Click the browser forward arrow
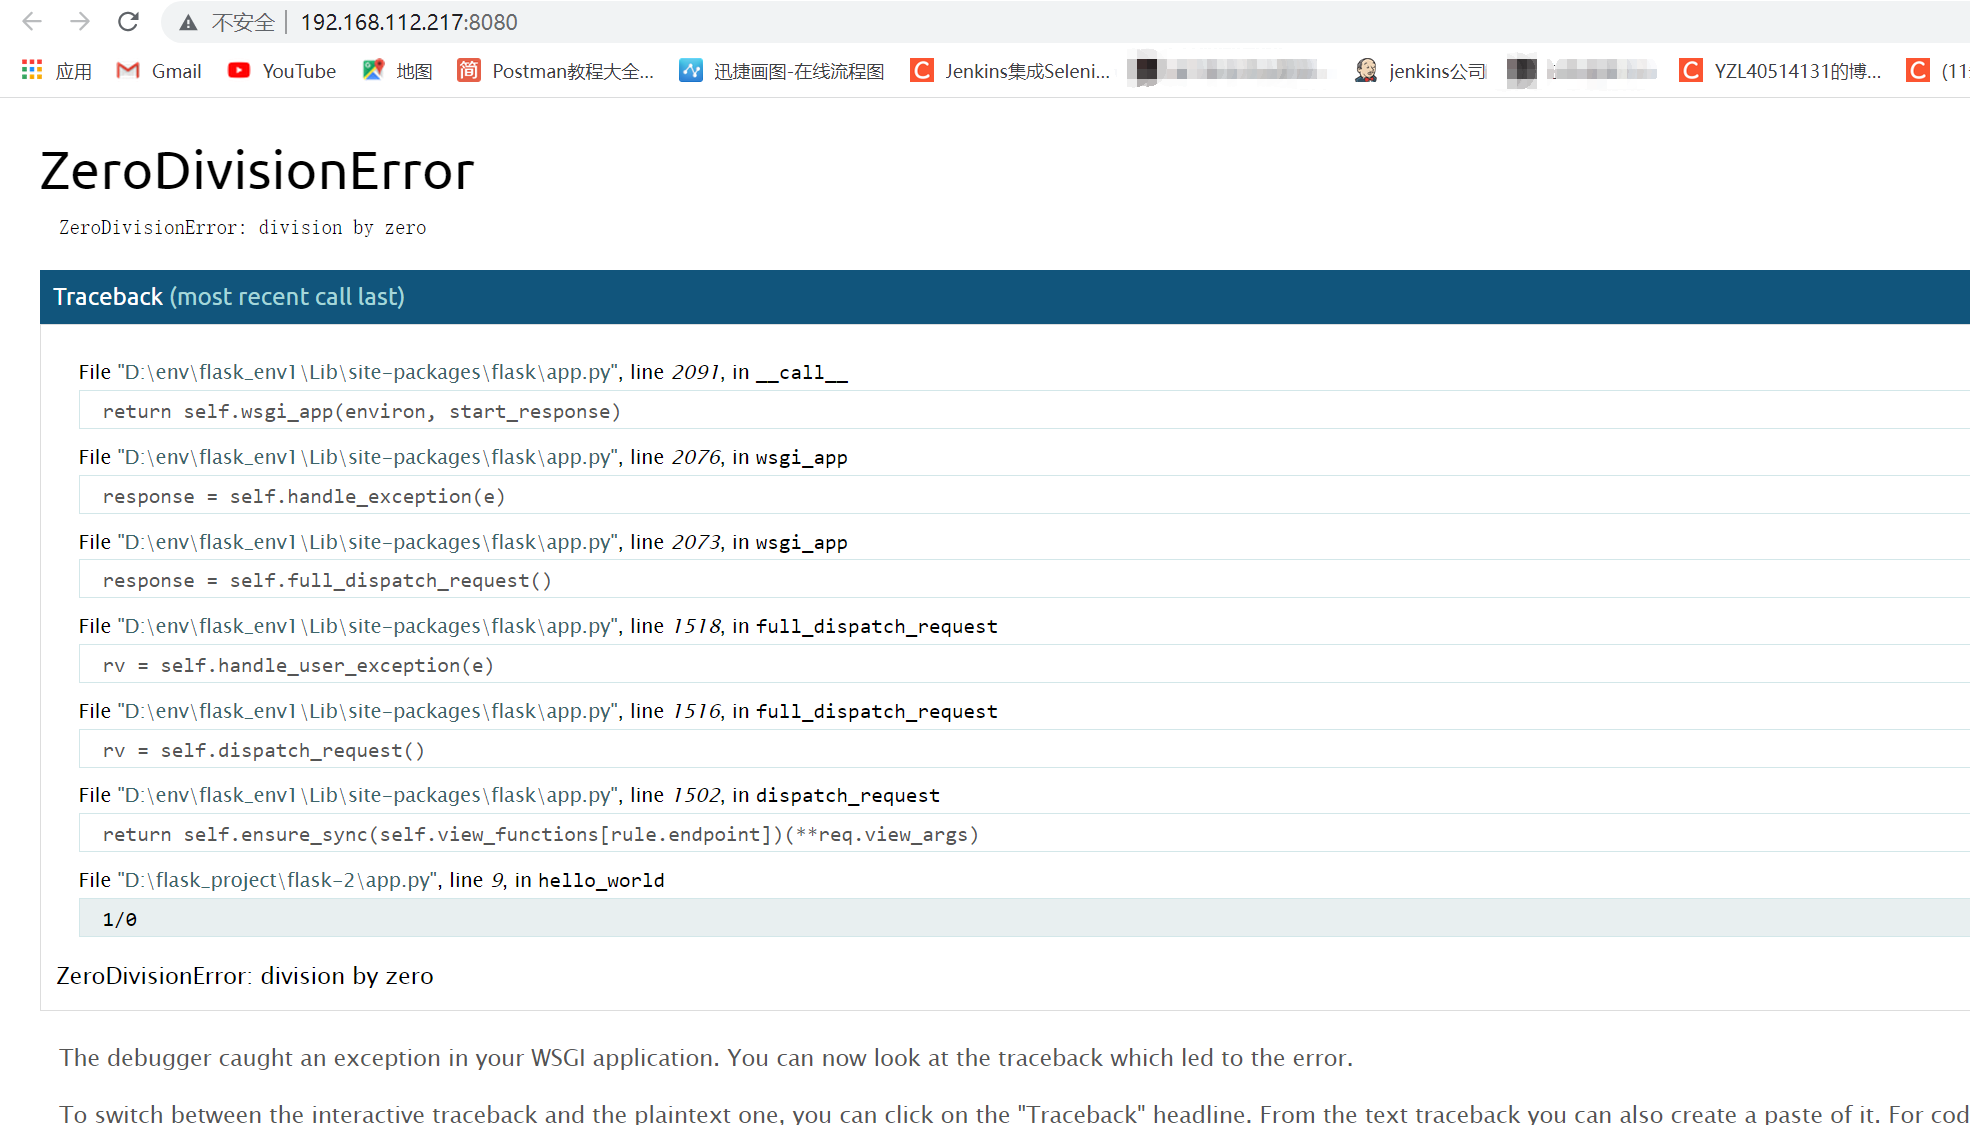This screenshot has height=1125, width=1970. tap(80, 21)
